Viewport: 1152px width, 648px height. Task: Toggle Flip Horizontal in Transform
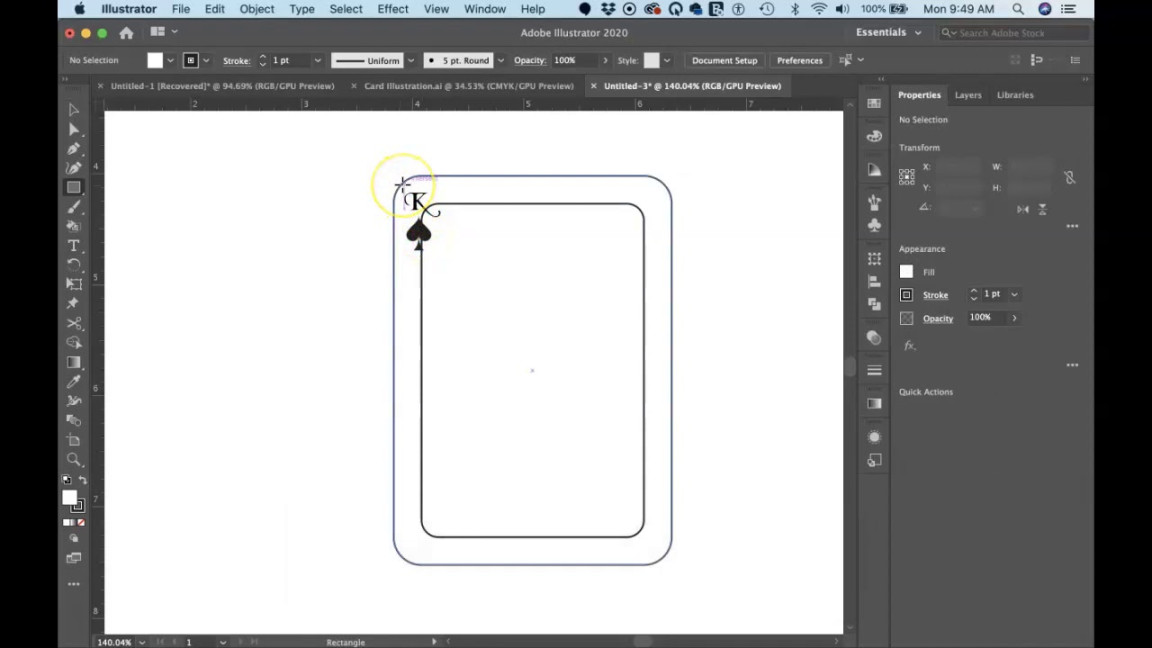(1023, 209)
